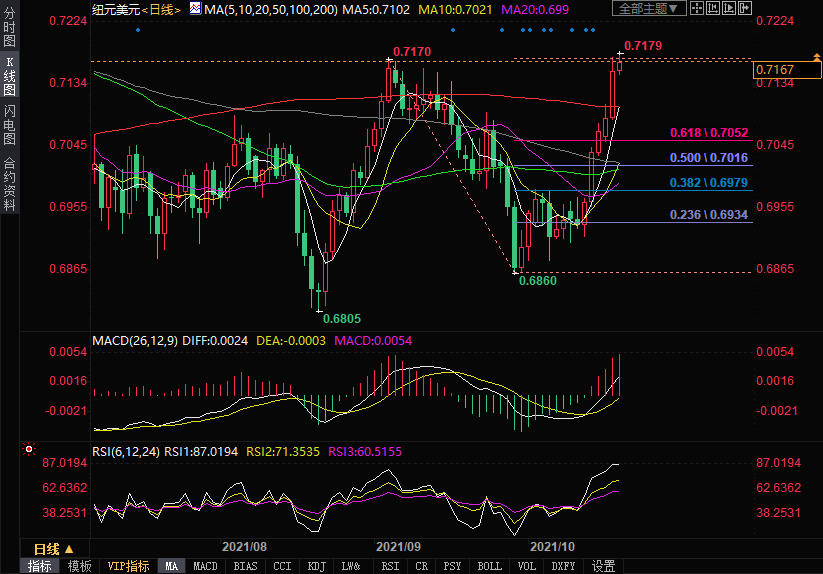Viewport: 823px width, 574px height.
Task: Open the 全部主题 dropdown
Action: [650, 9]
